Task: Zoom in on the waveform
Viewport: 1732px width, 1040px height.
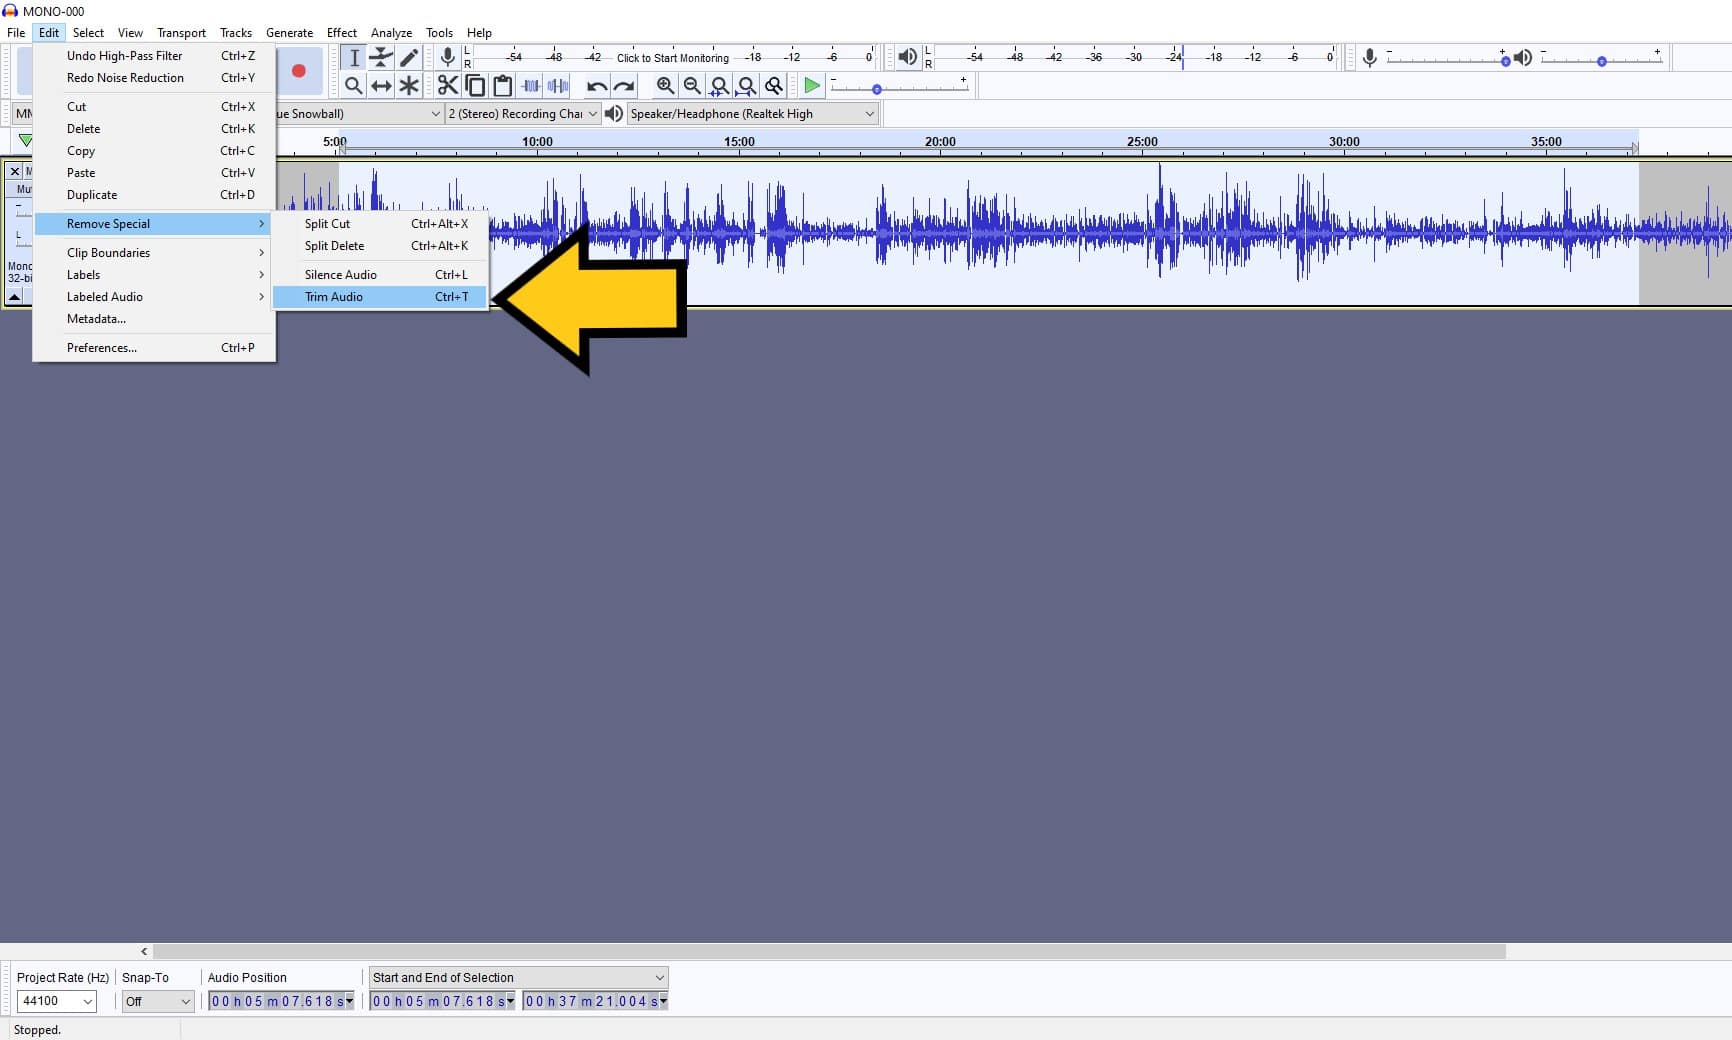Action: coord(666,85)
